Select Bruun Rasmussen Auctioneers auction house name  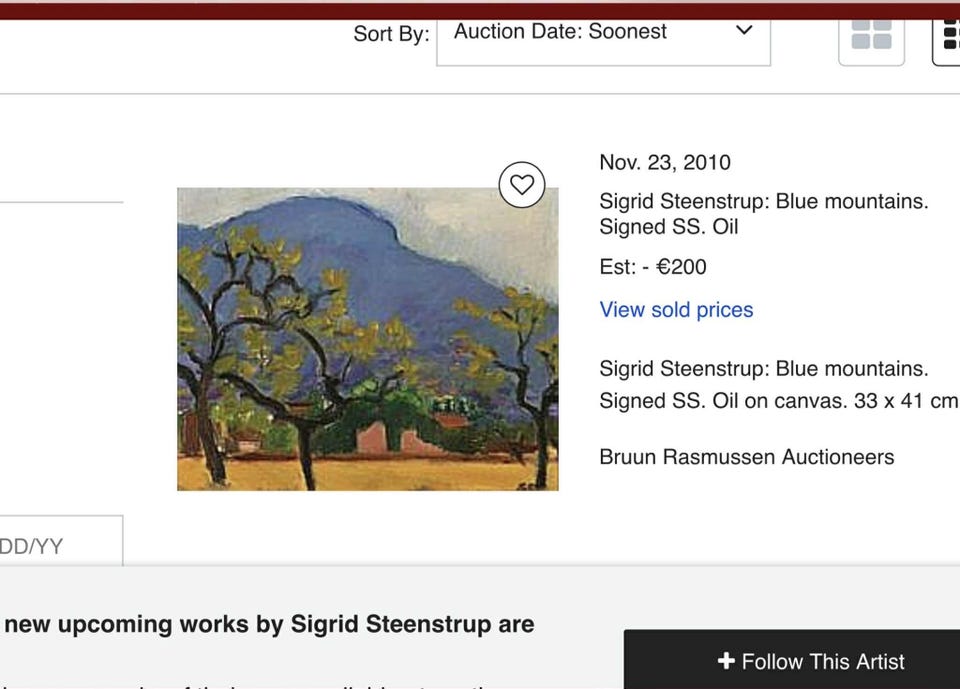[x=746, y=457]
